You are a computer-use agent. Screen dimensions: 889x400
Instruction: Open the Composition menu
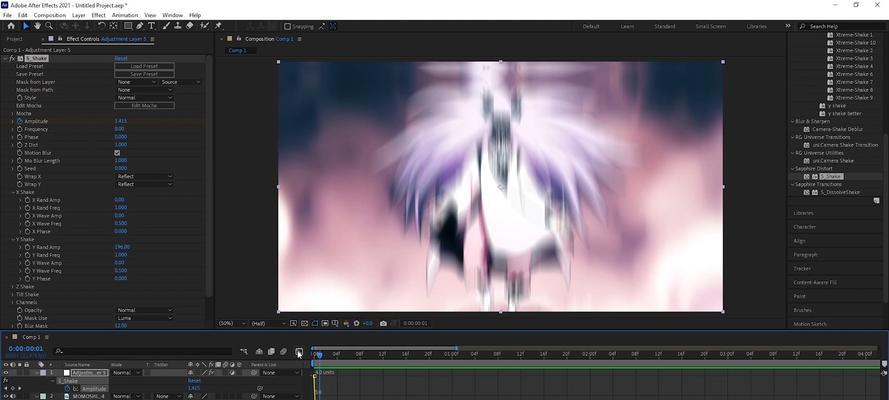point(50,15)
